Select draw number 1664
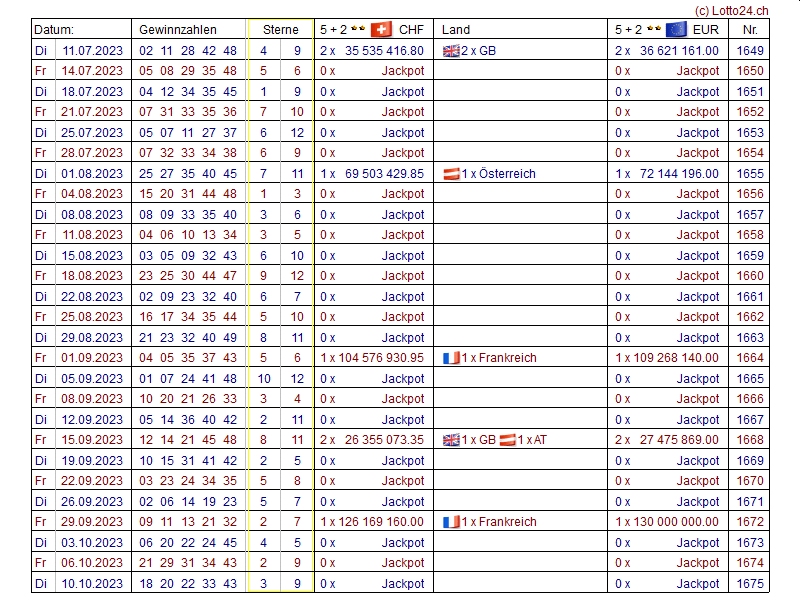800x600 pixels. (750, 358)
